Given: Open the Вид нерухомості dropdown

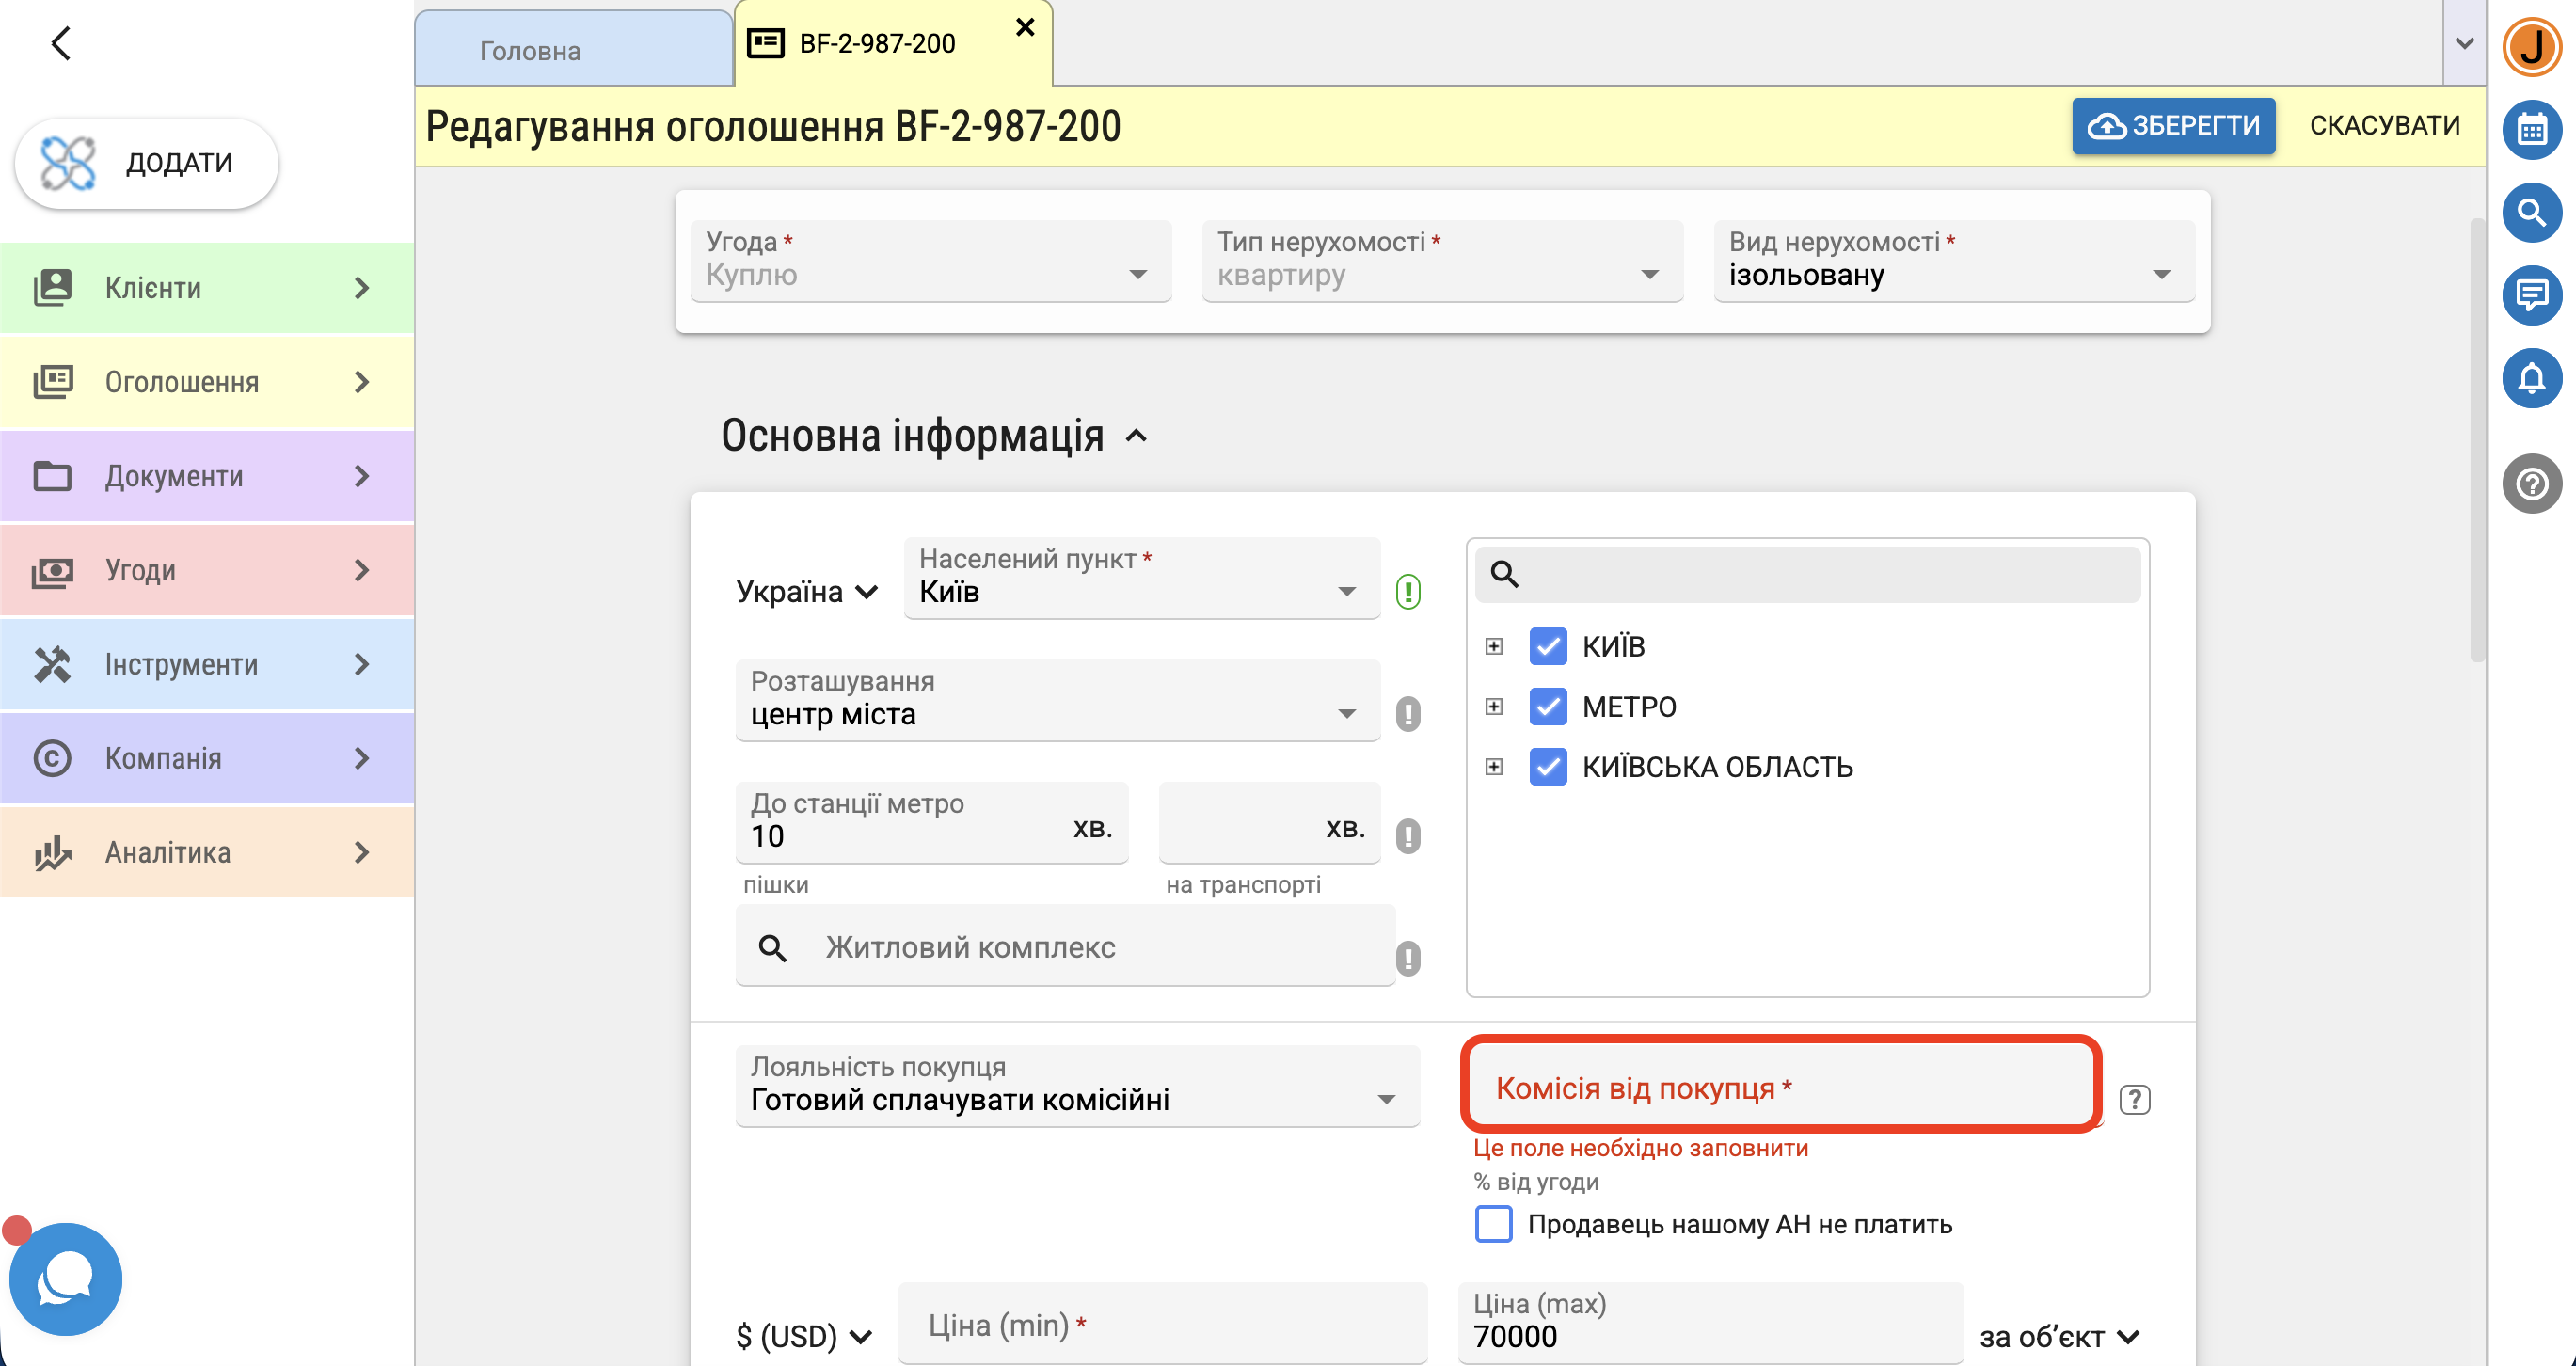Looking at the screenshot, I should (x=1953, y=260).
